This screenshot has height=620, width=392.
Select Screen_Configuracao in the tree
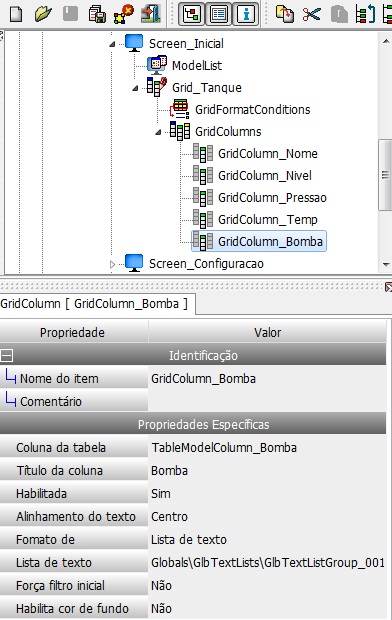206,264
